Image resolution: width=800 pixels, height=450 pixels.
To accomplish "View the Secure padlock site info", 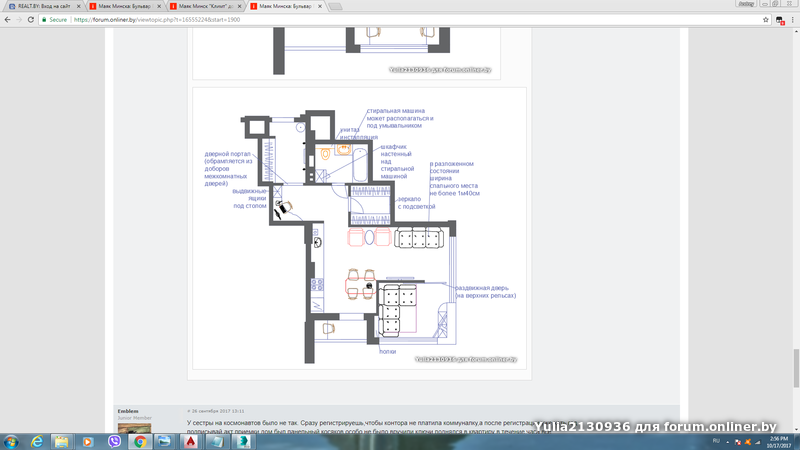I will (x=54, y=20).
